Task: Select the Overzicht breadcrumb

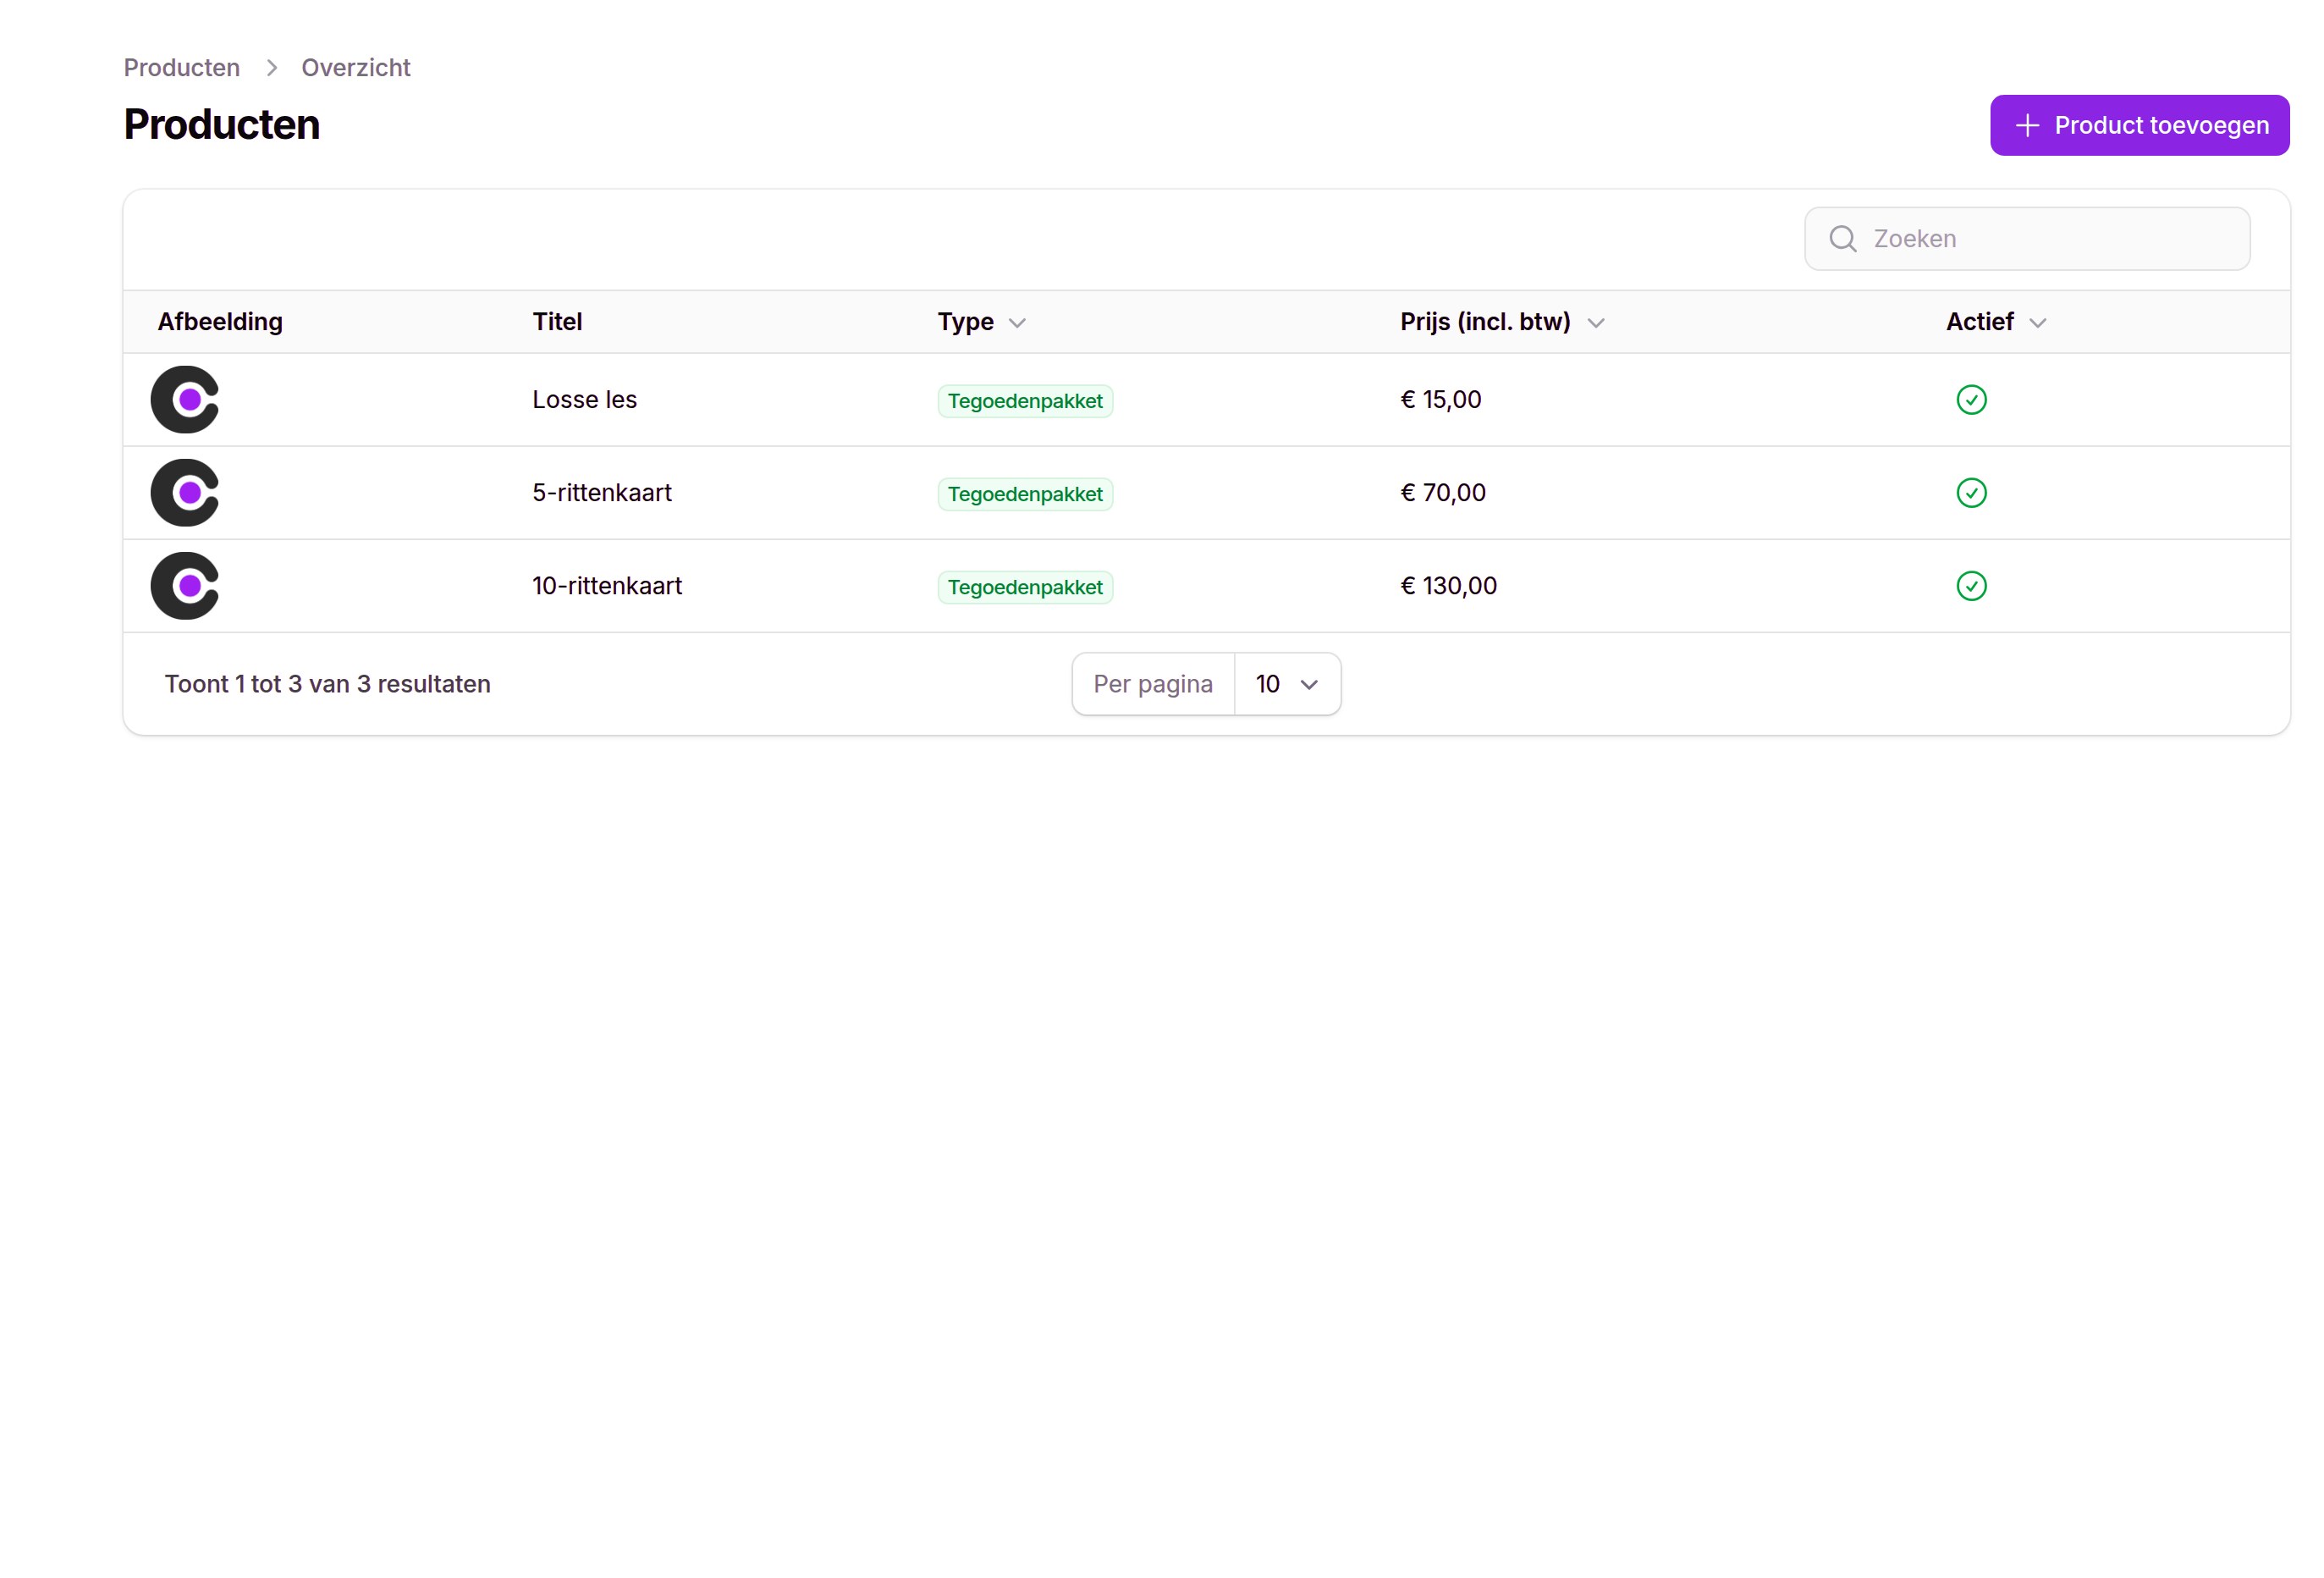Action: tap(356, 67)
